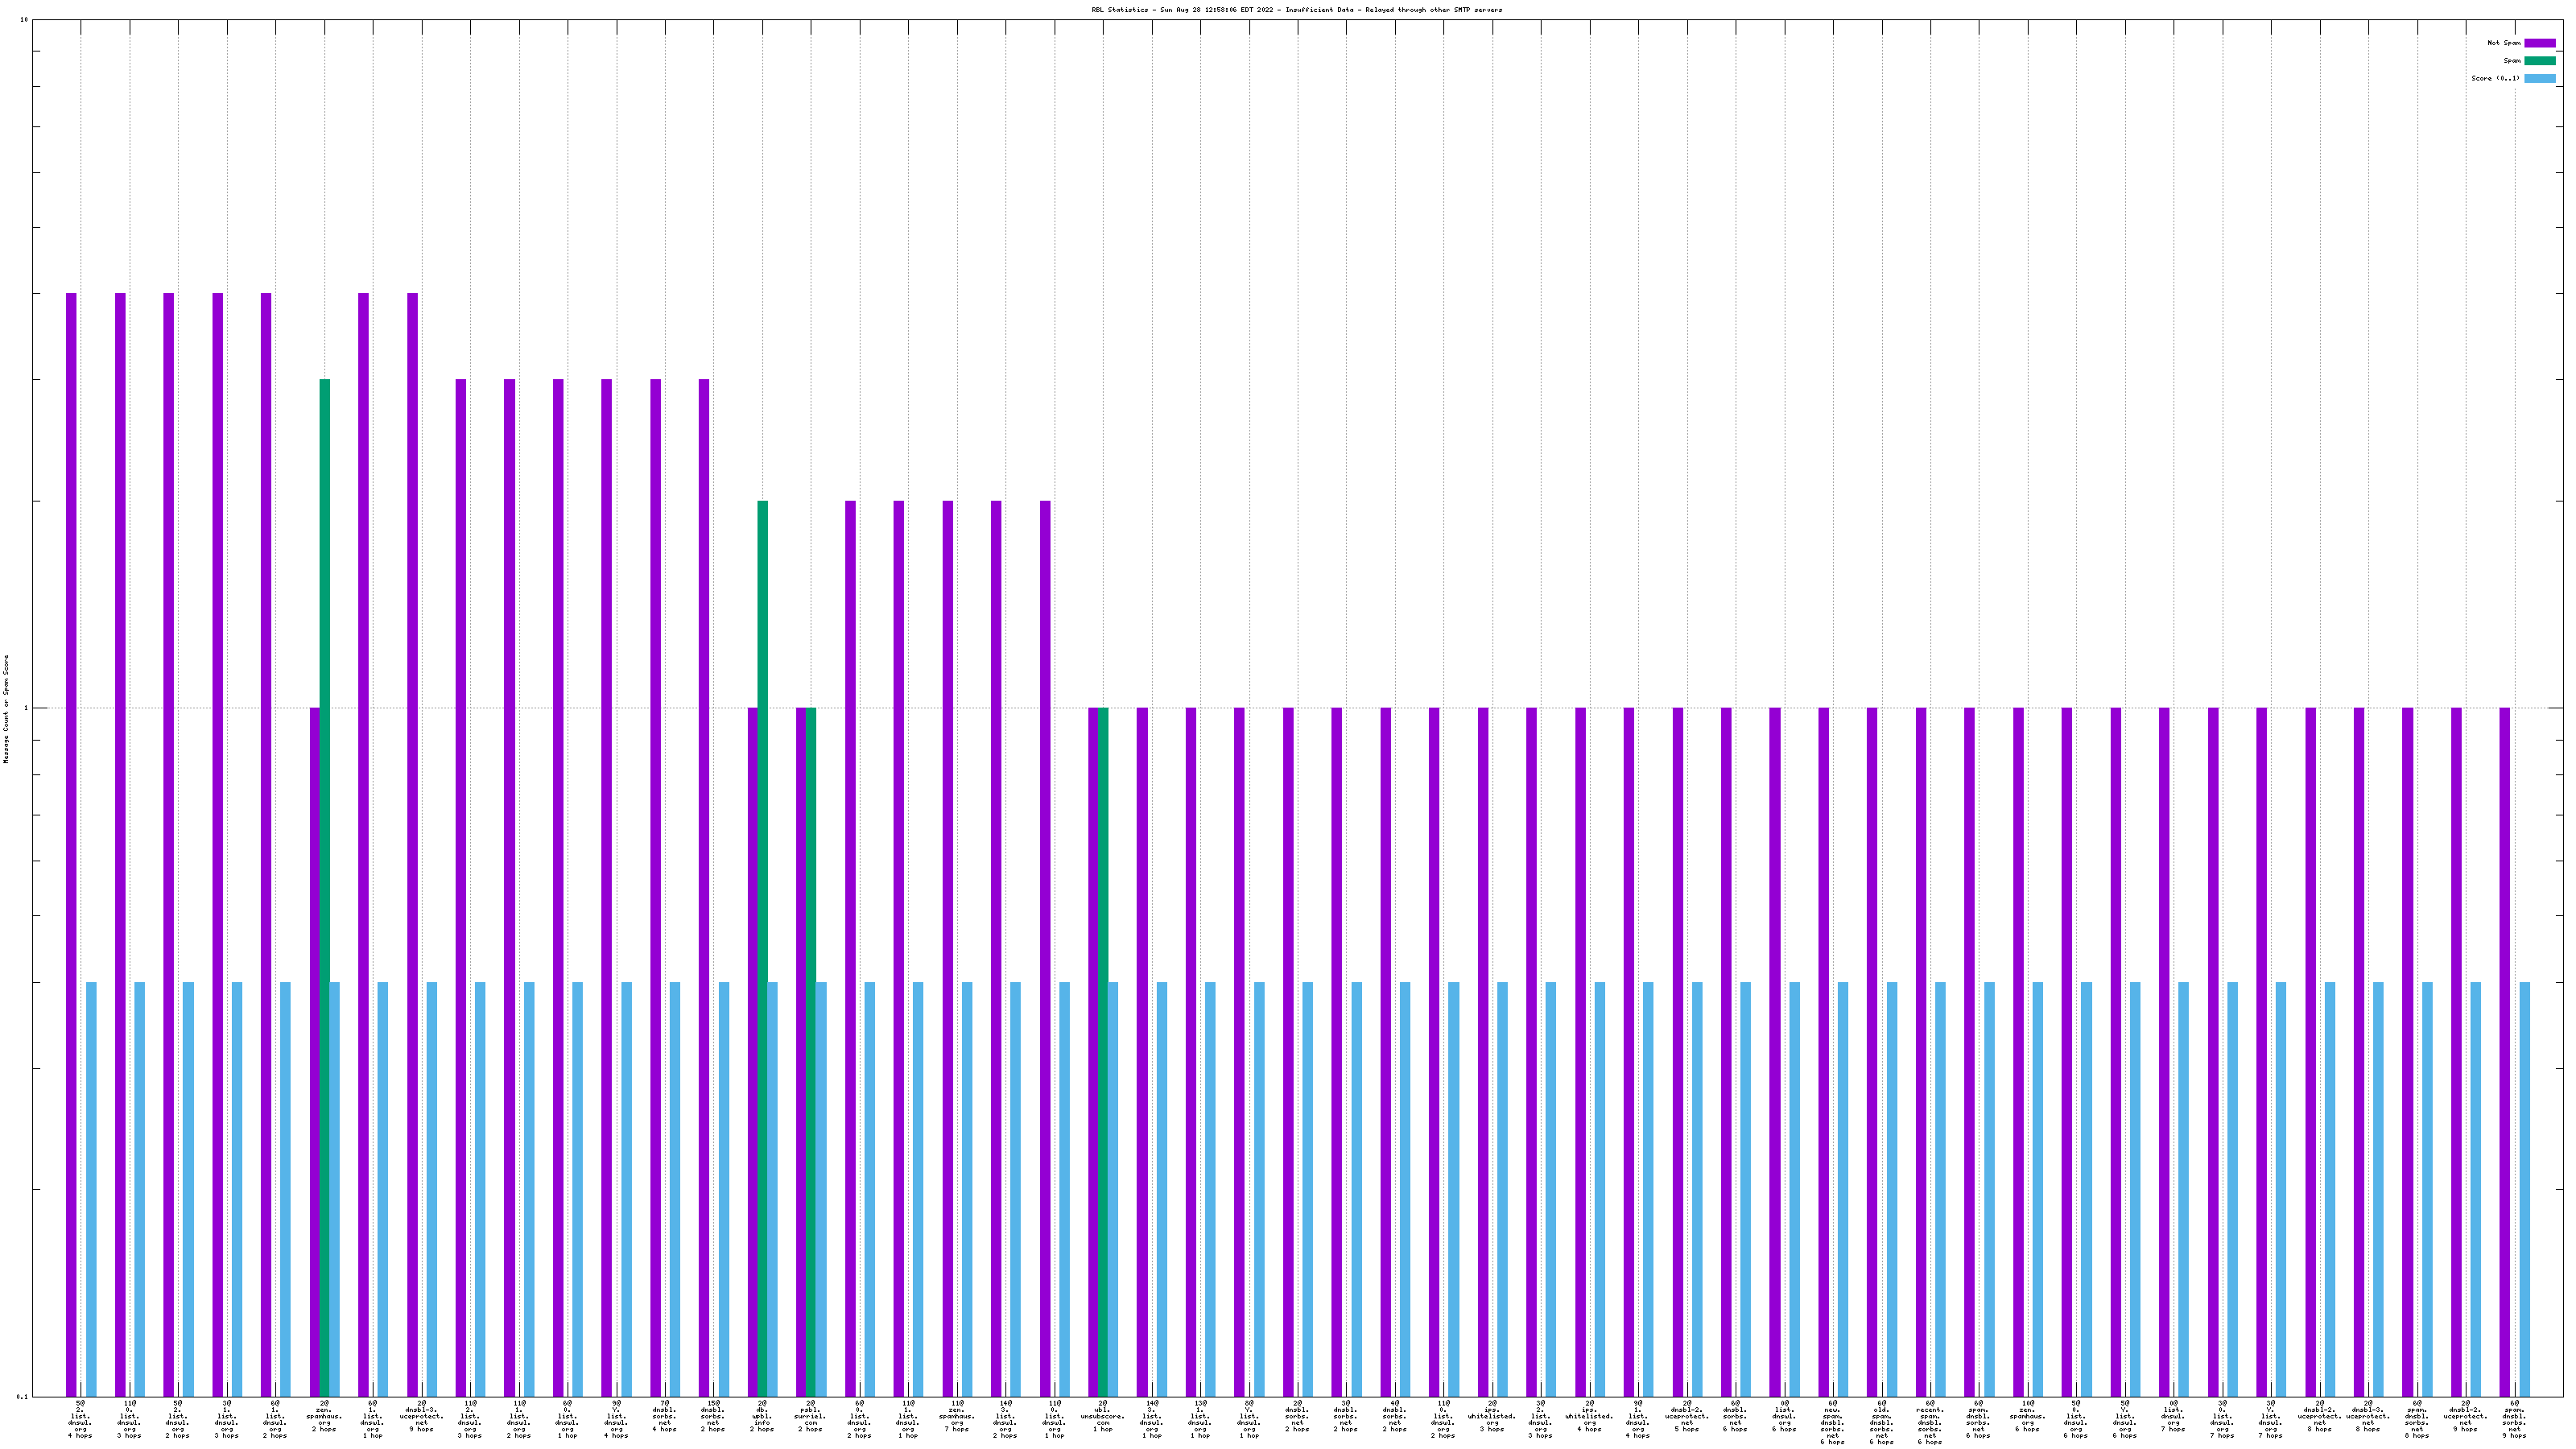Screen dimensions: 2576x1449
Task: Click the dnsbl-3.uceprotect.net 9 hops axis label
Action: tap(421, 1416)
